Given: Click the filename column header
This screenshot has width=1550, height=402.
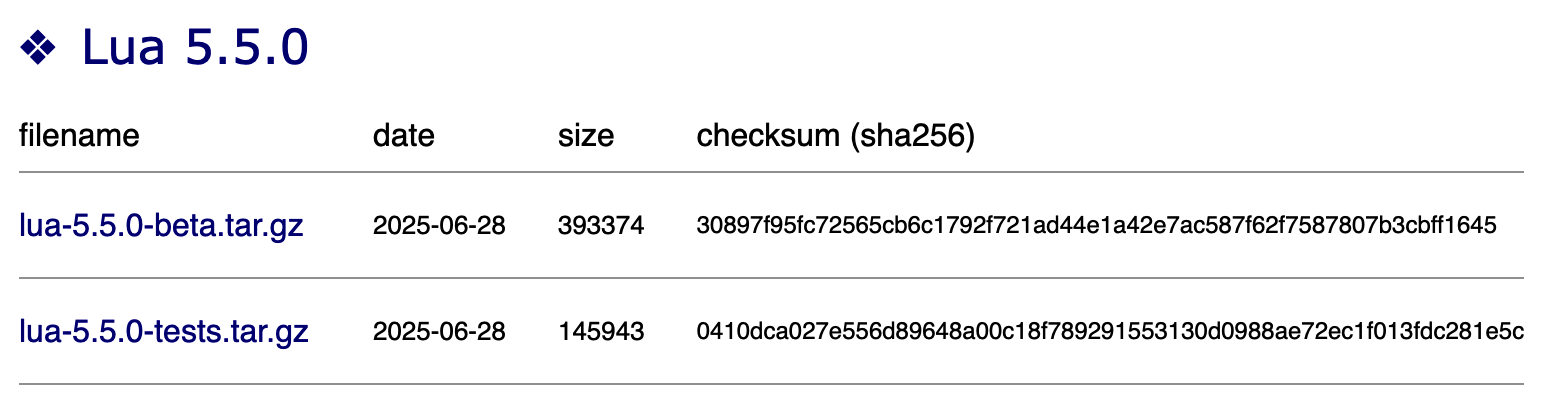Looking at the screenshot, I should coord(79,135).
